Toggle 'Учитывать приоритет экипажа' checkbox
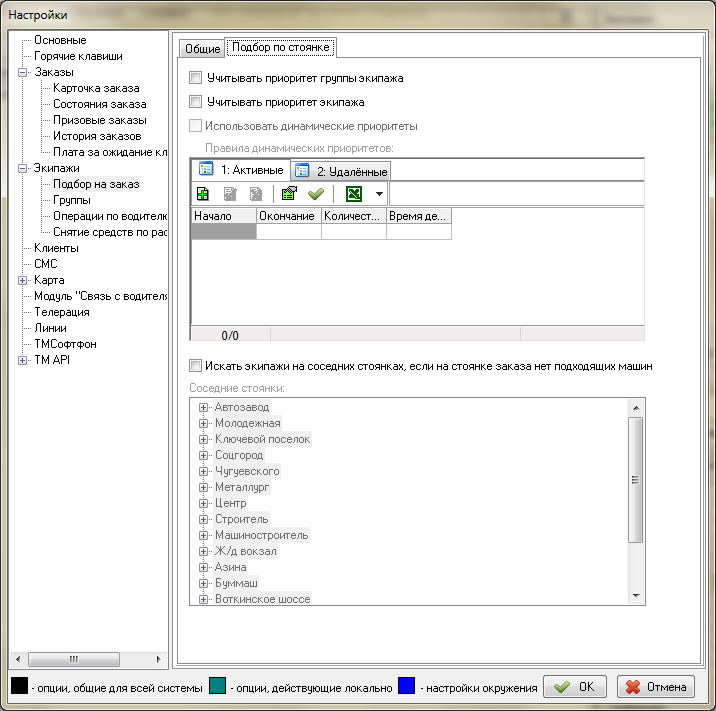This screenshot has height=711, width=716. click(x=196, y=102)
